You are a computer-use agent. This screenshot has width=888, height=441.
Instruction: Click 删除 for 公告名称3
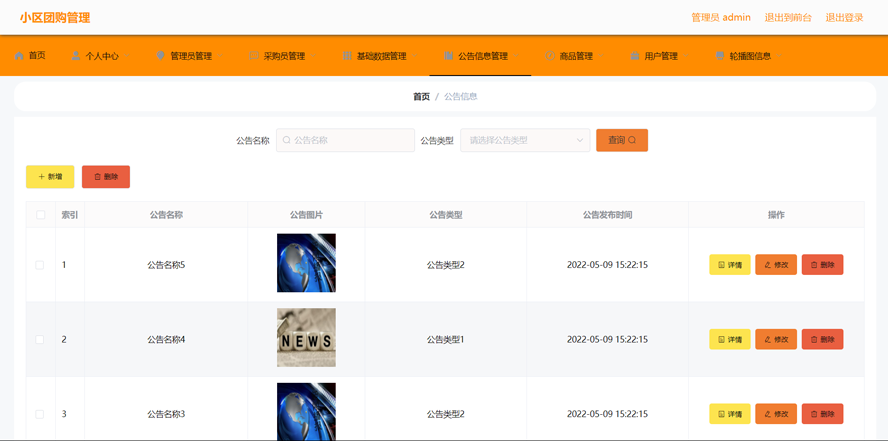[822, 414]
